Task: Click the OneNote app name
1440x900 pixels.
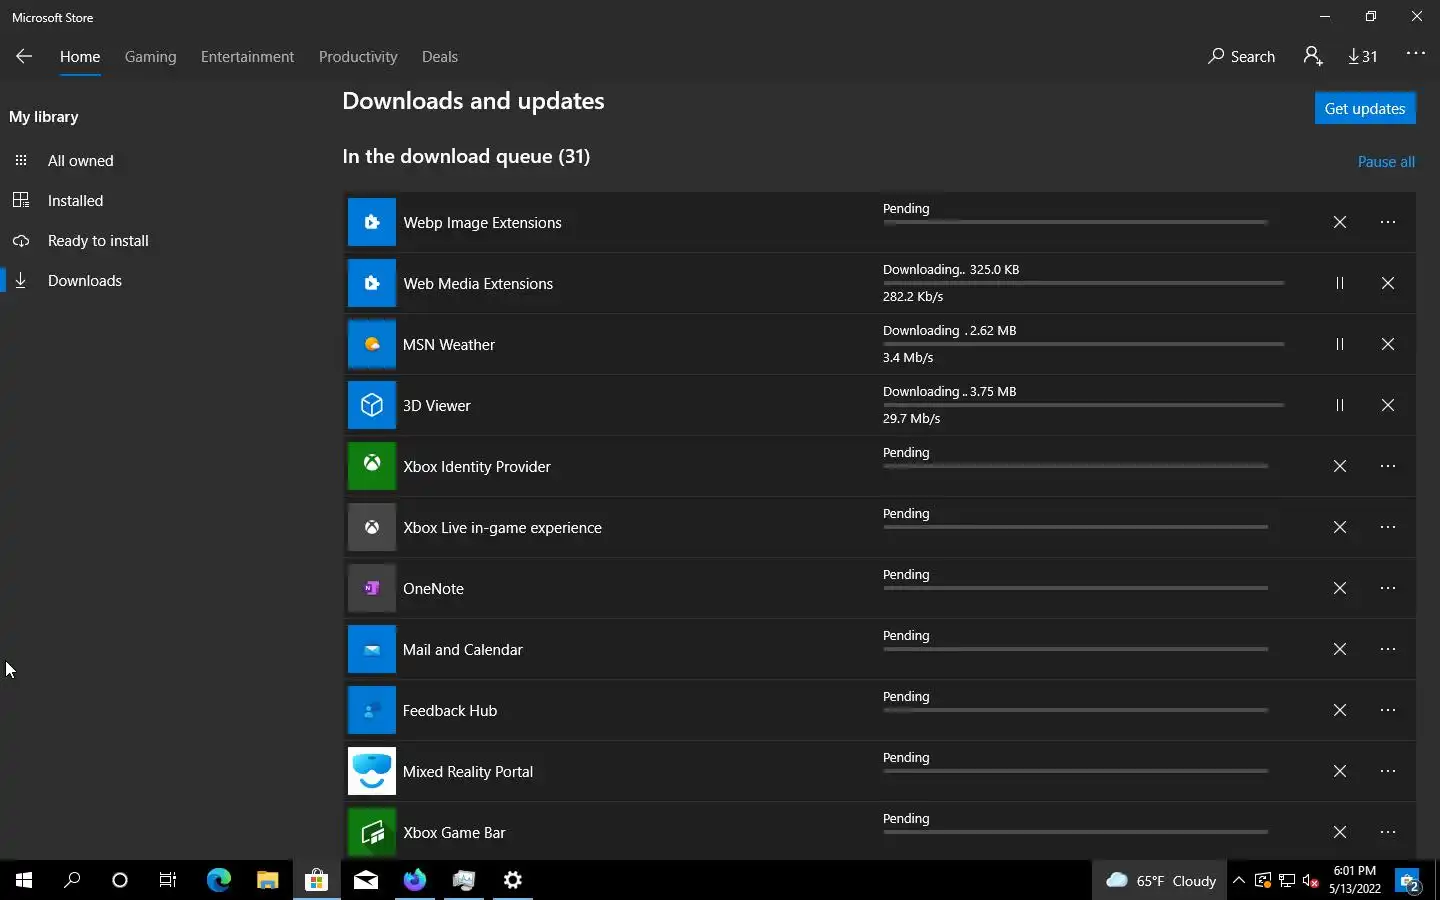Action: pos(433,588)
